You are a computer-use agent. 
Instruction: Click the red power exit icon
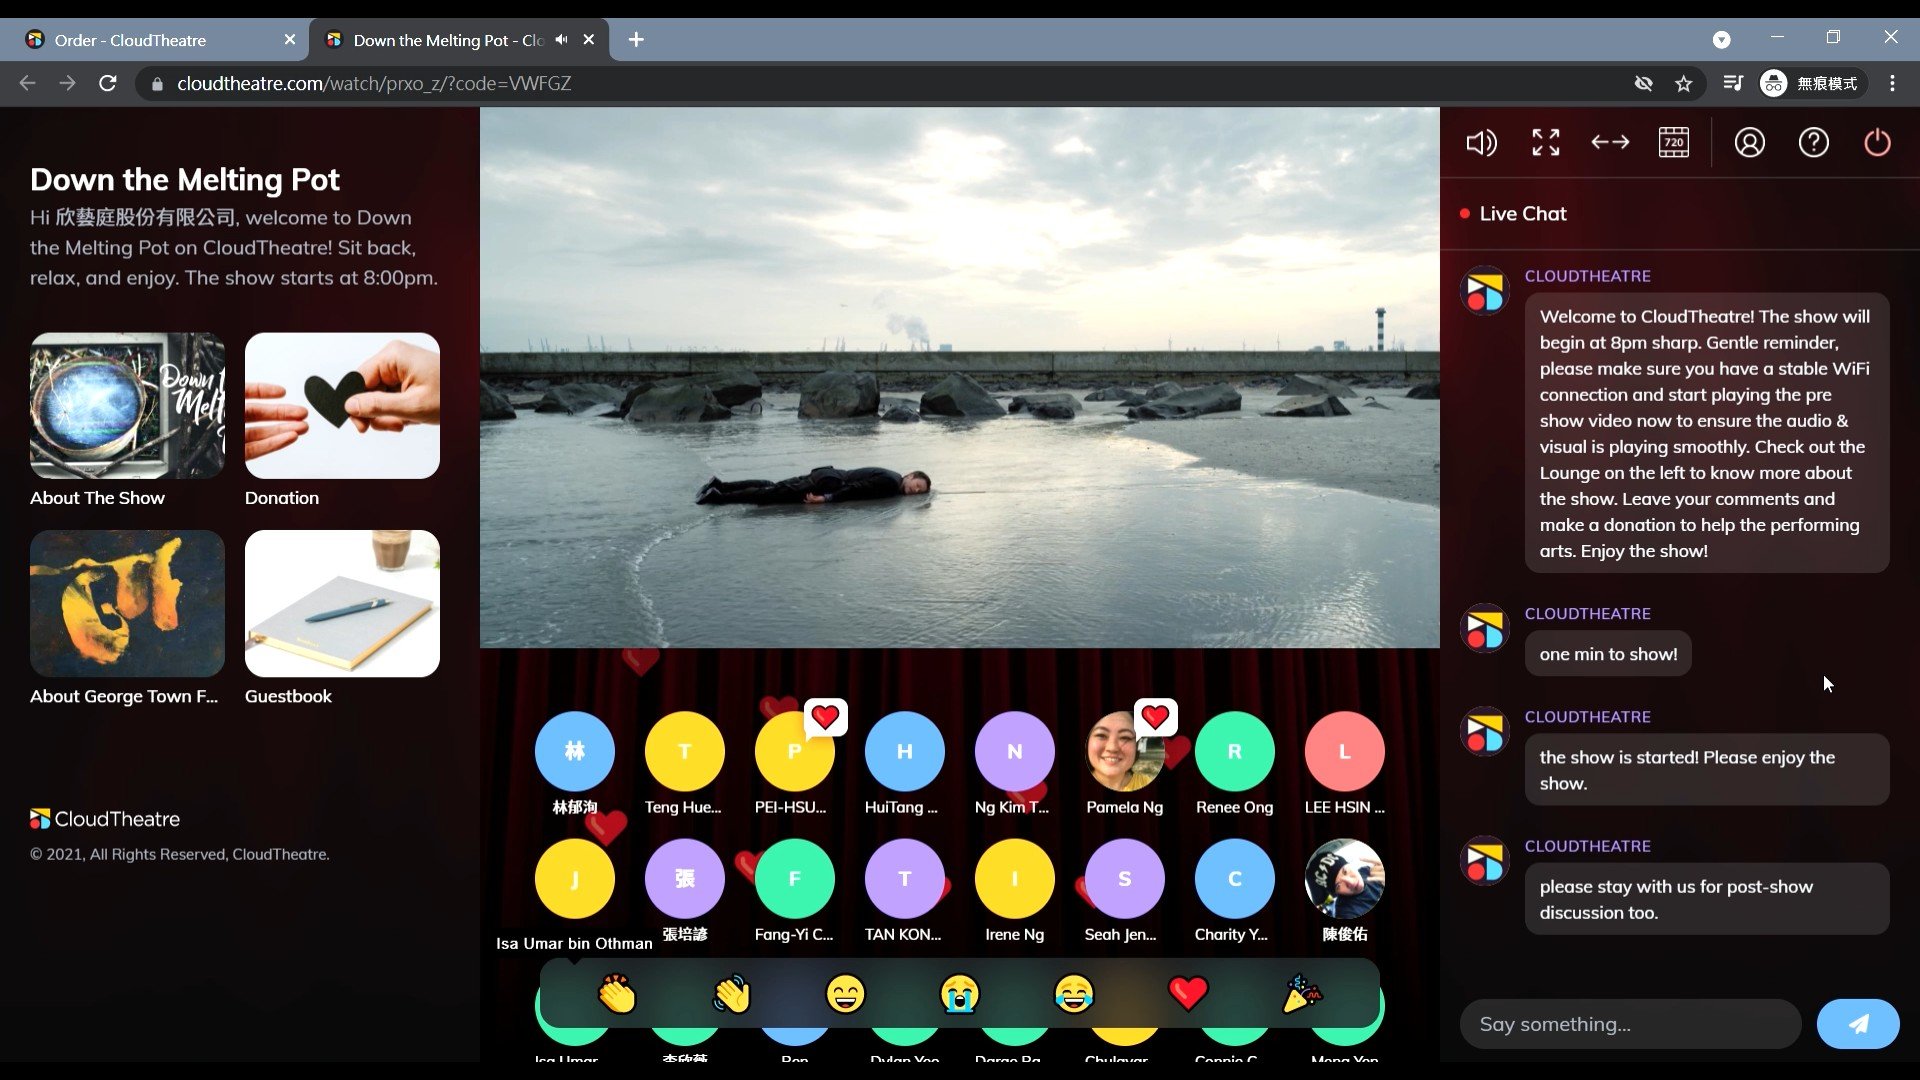(x=1877, y=143)
